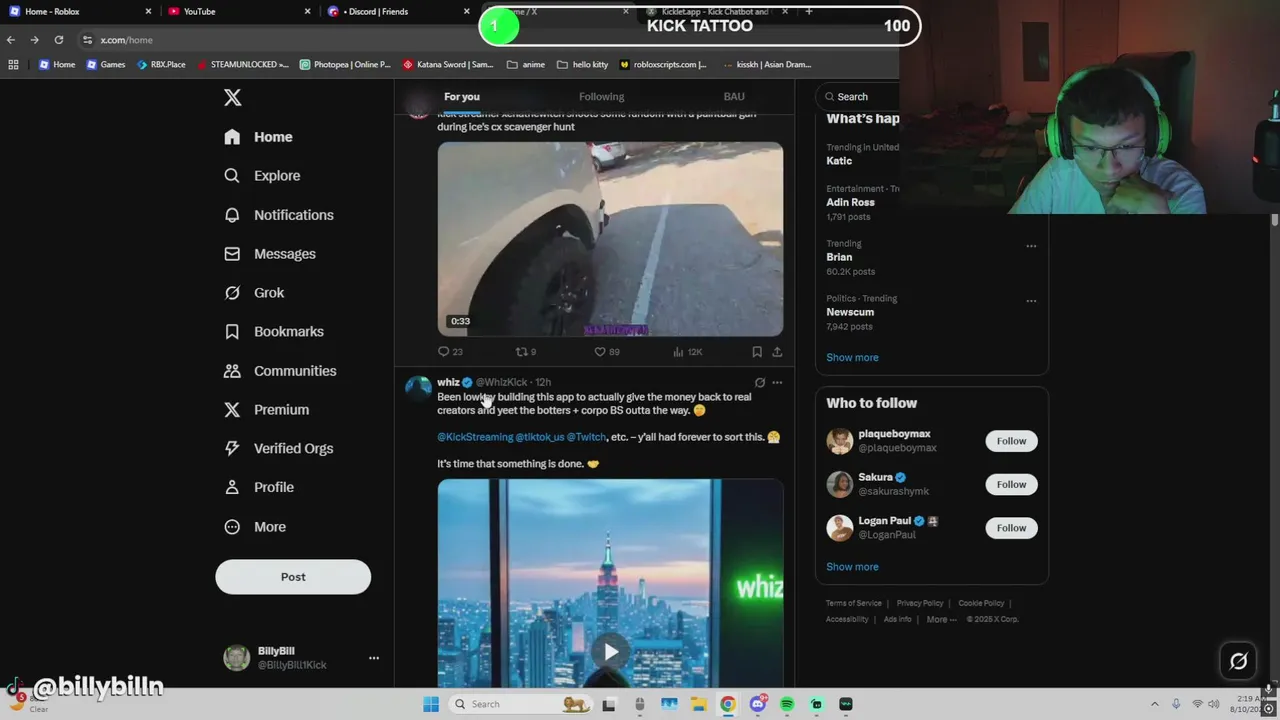Open the three-dot menu on whiz's post
The width and height of the screenshot is (1280, 720).
[777, 382]
